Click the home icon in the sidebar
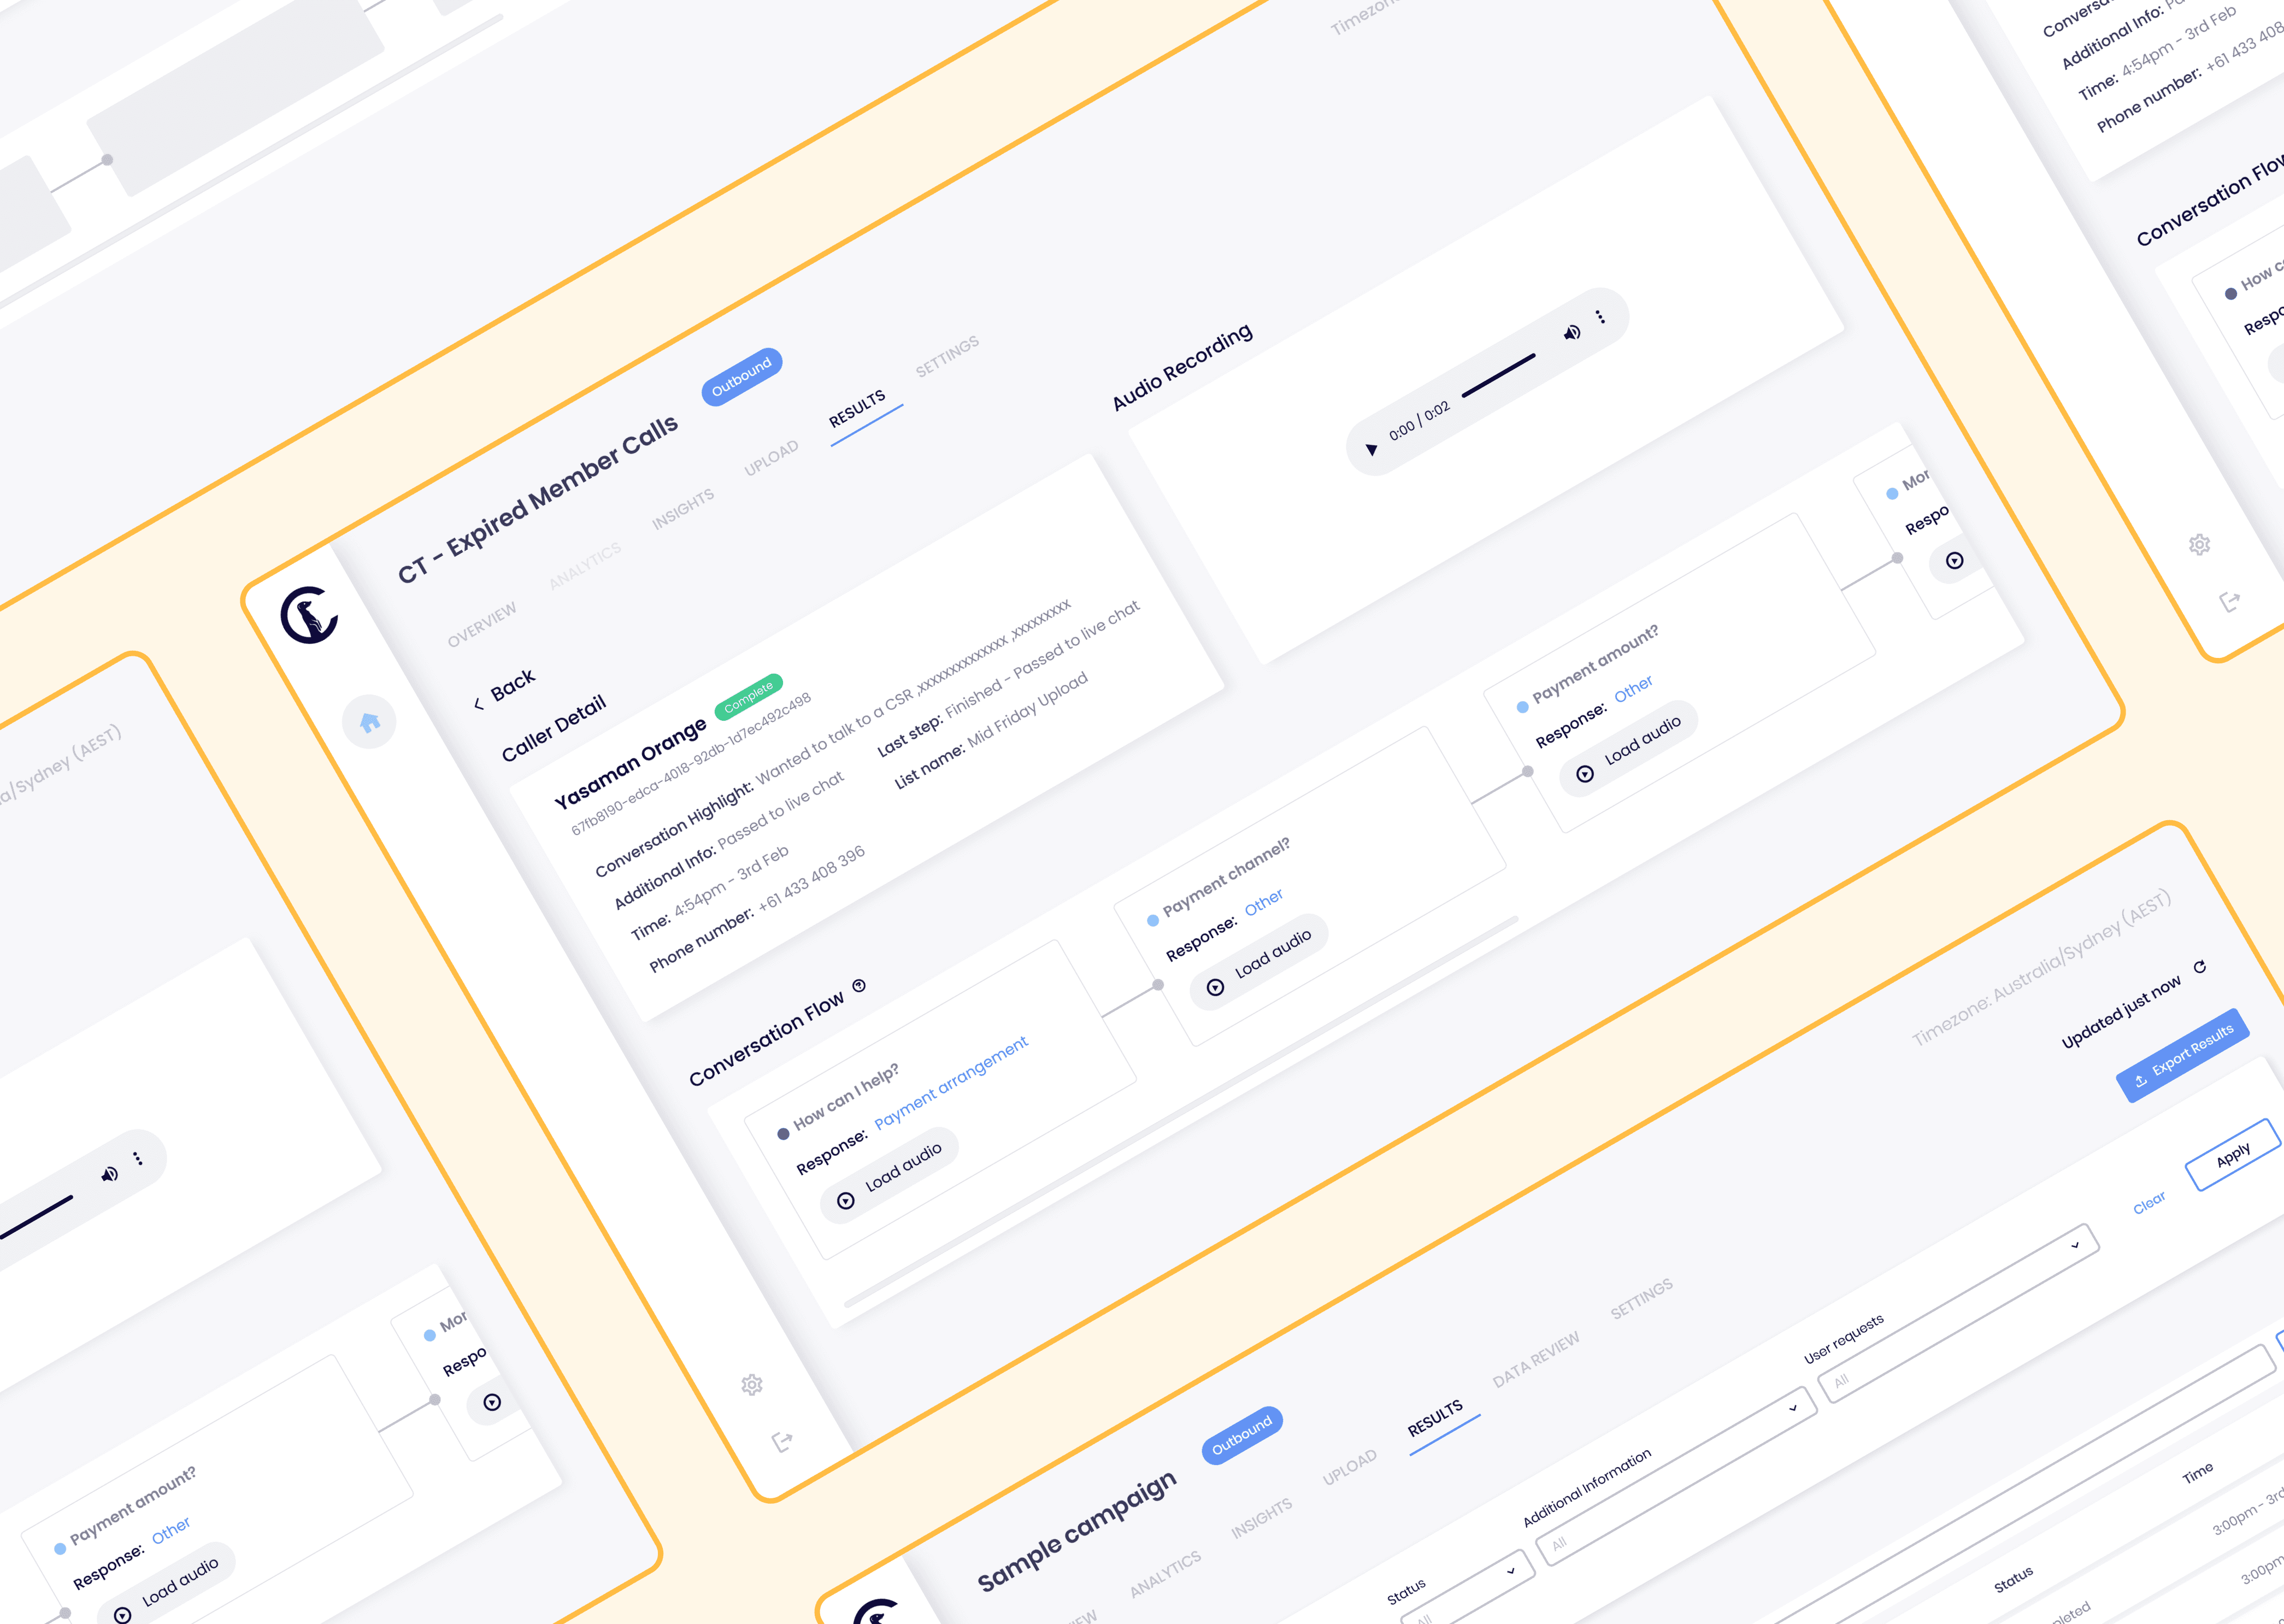The height and width of the screenshot is (1624, 2284). [x=369, y=722]
